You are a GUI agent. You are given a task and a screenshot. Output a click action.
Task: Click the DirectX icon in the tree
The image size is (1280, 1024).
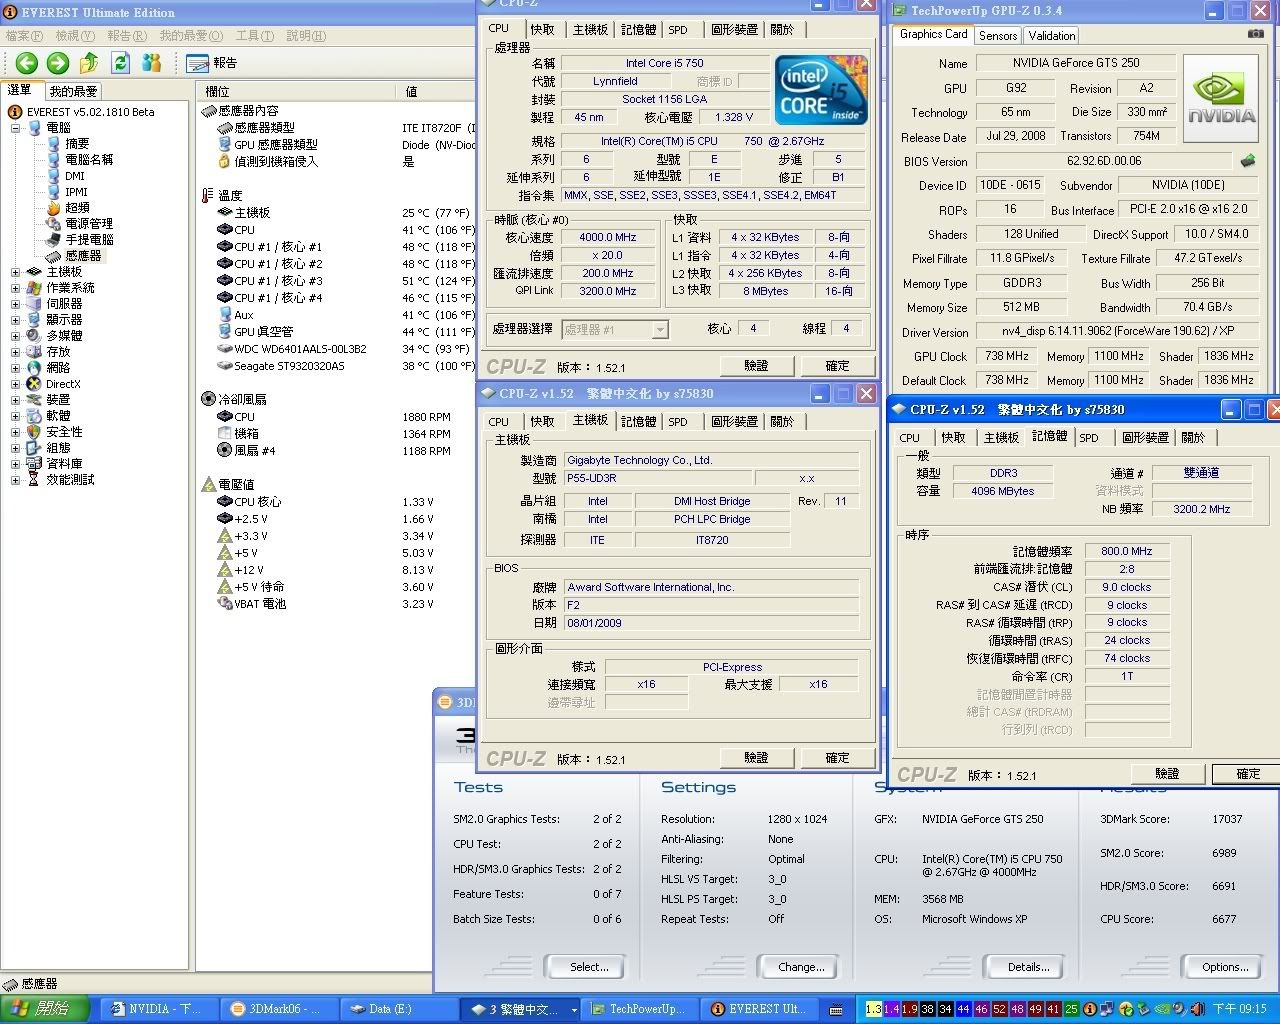click(x=35, y=384)
